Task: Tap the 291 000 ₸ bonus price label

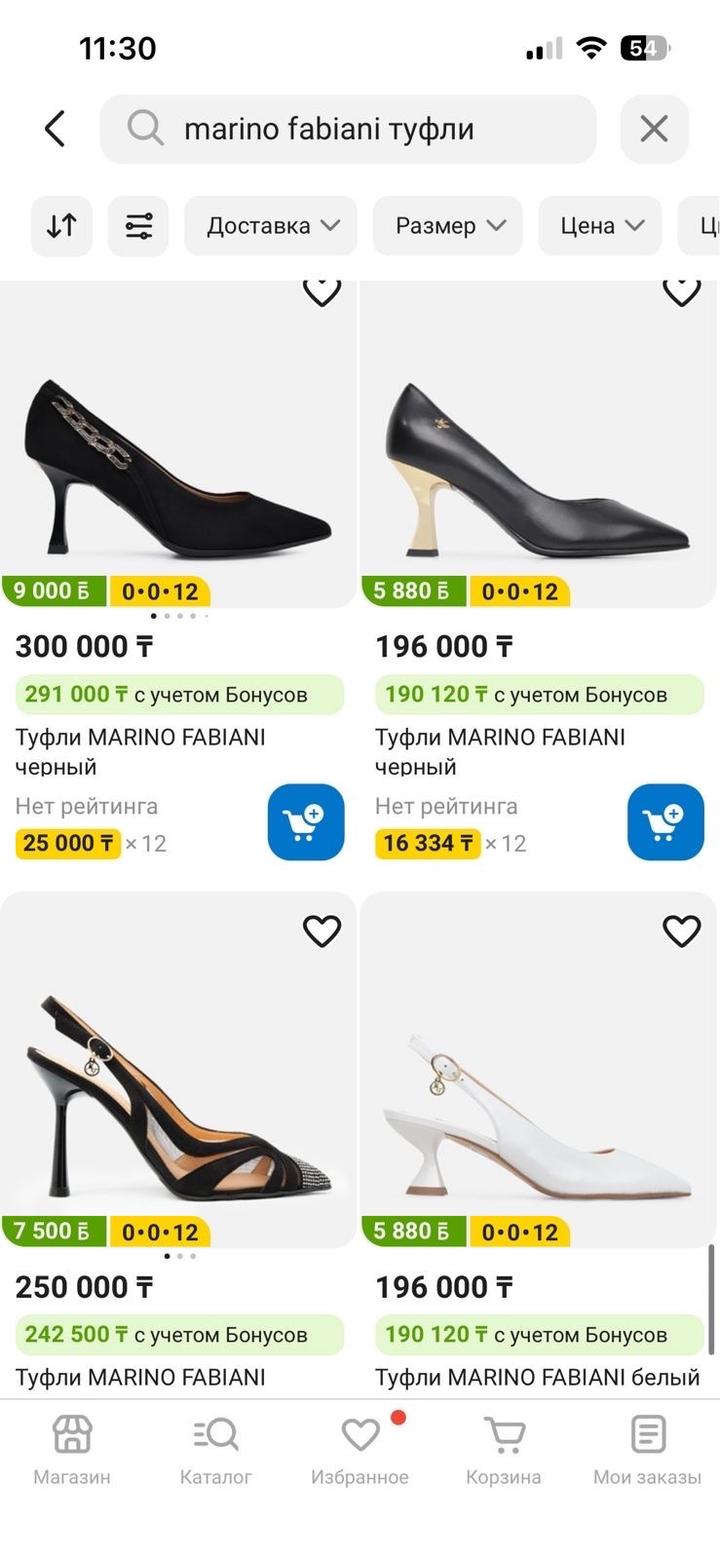Action: pyautogui.click(x=179, y=694)
